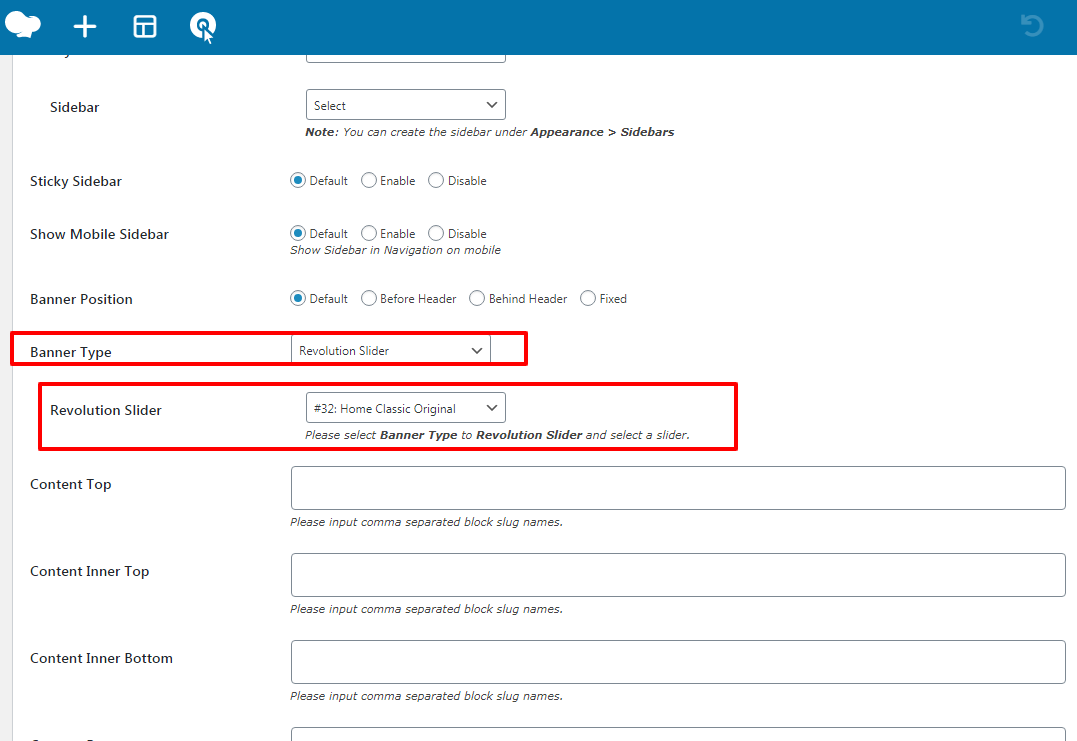Open the layout template icon
The width and height of the screenshot is (1077, 741).
pyautogui.click(x=145, y=27)
